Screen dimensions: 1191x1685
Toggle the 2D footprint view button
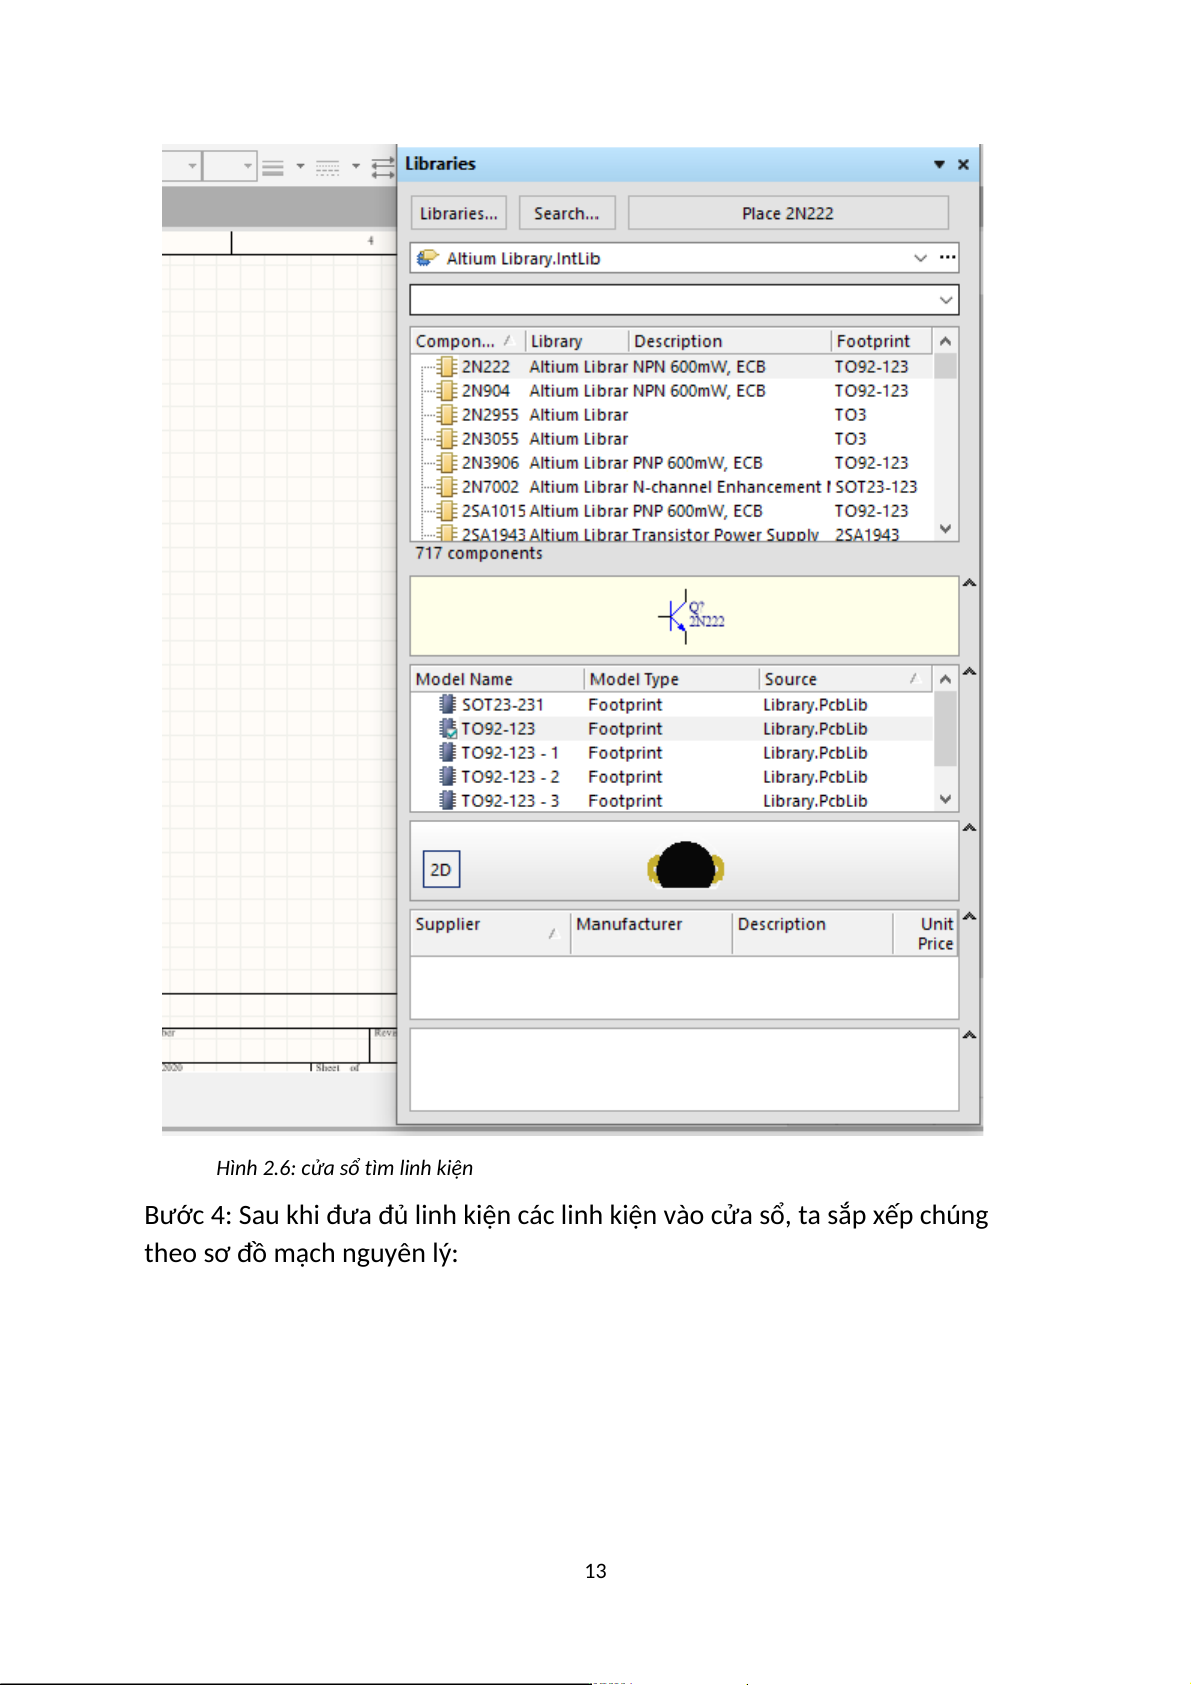click(441, 870)
